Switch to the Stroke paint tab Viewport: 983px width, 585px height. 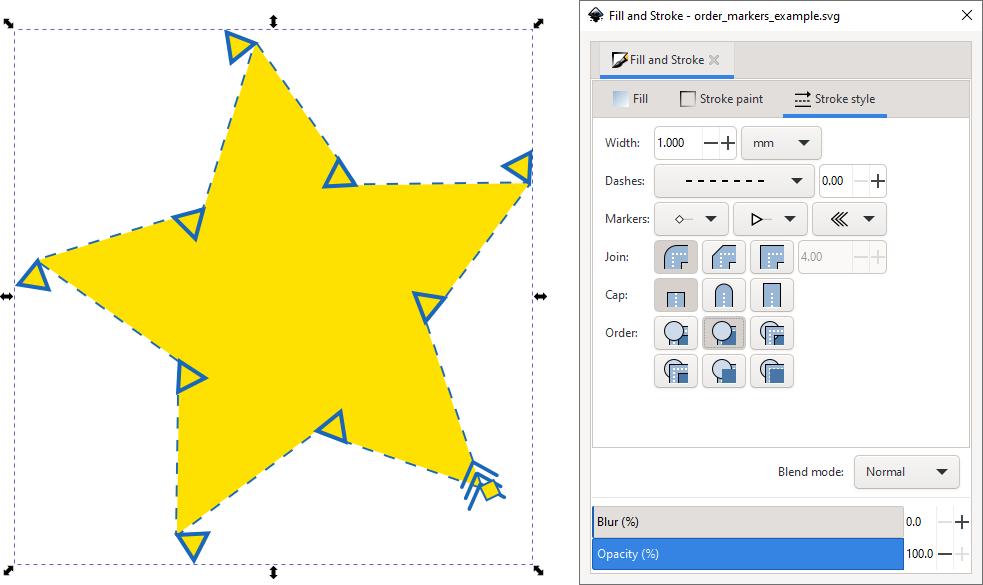click(722, 99)
